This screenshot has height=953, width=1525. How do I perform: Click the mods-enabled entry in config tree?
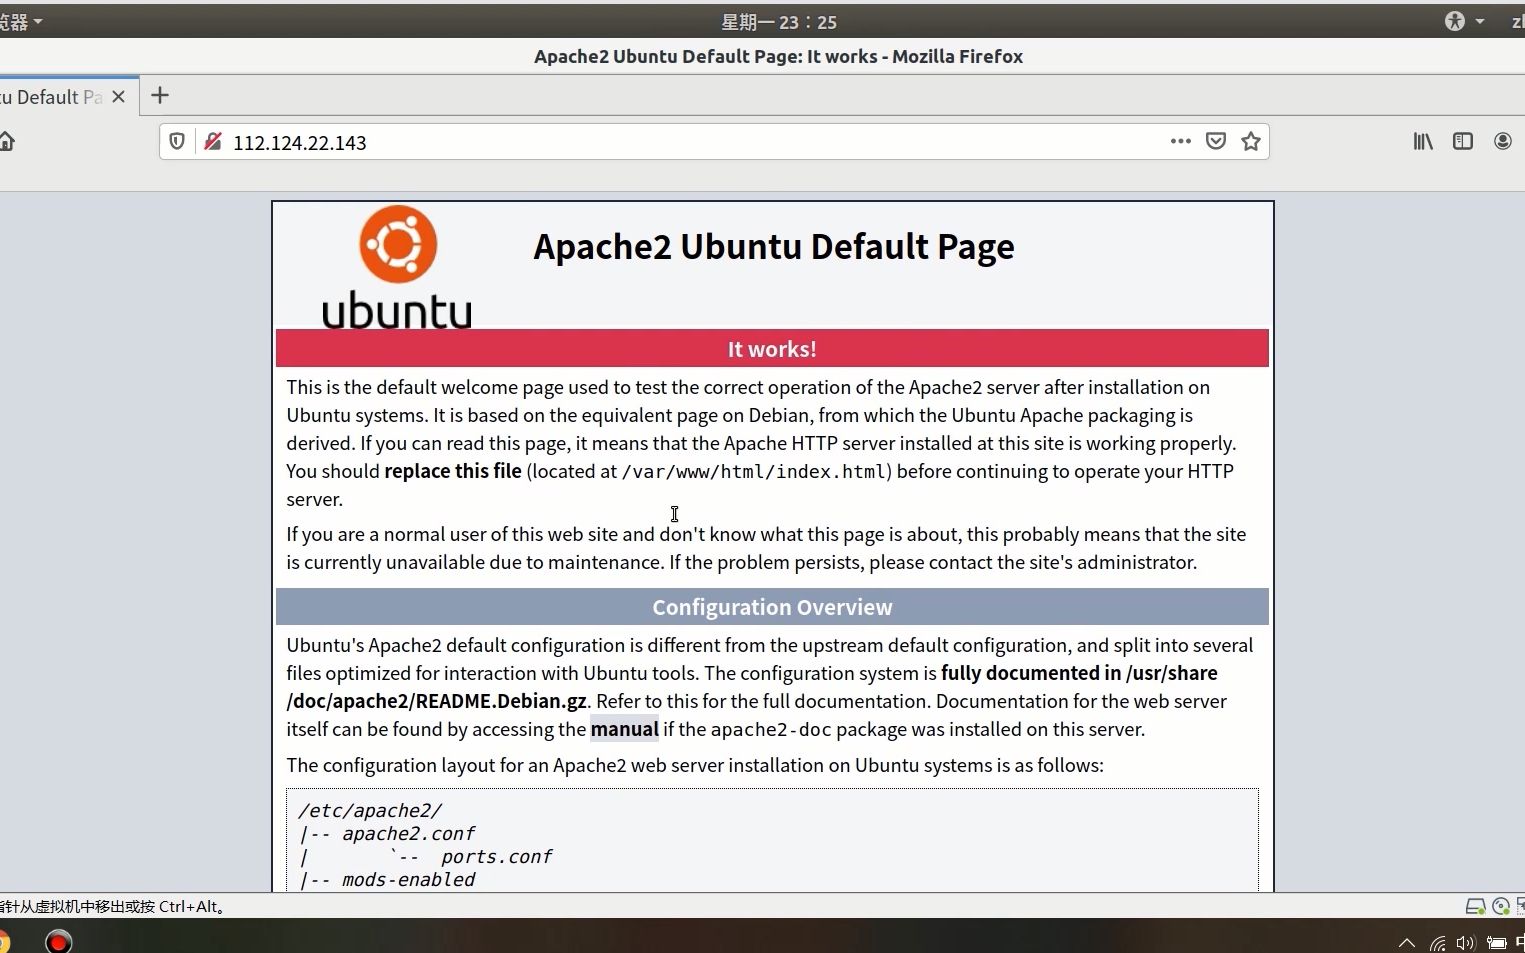point(408,880)
